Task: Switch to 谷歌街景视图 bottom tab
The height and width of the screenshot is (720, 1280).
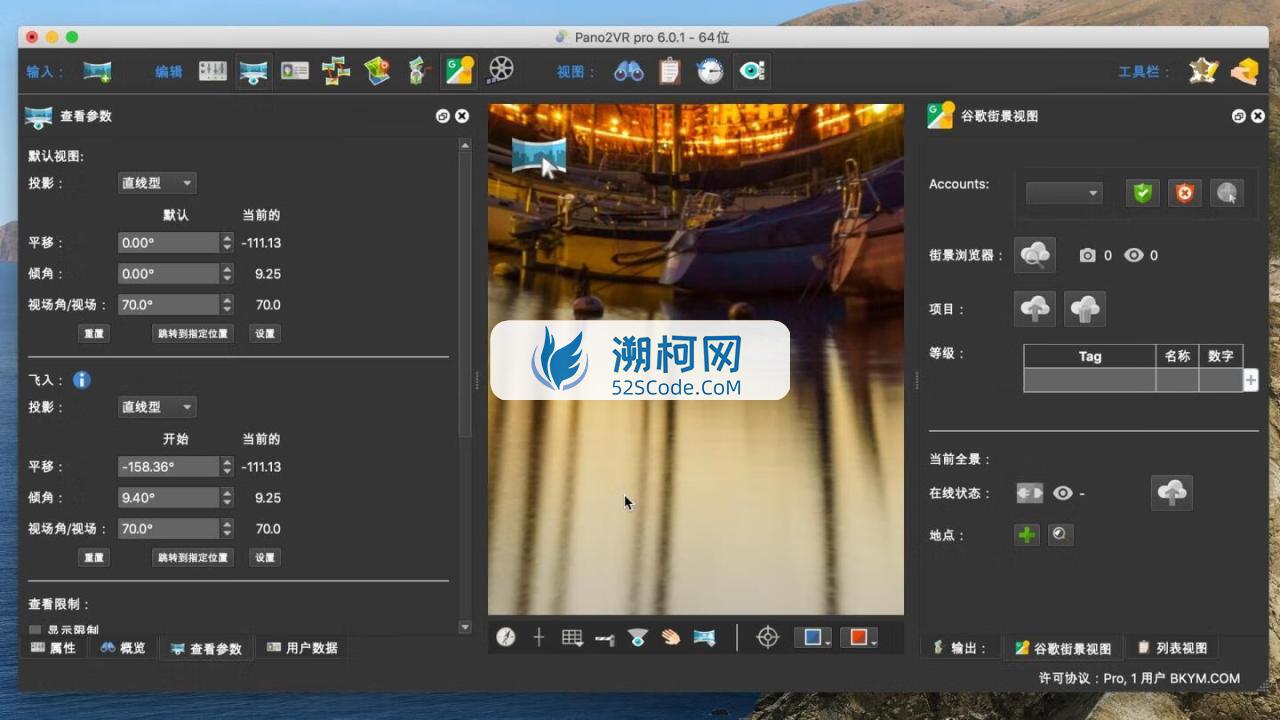Action: (x=1063, y=648)
